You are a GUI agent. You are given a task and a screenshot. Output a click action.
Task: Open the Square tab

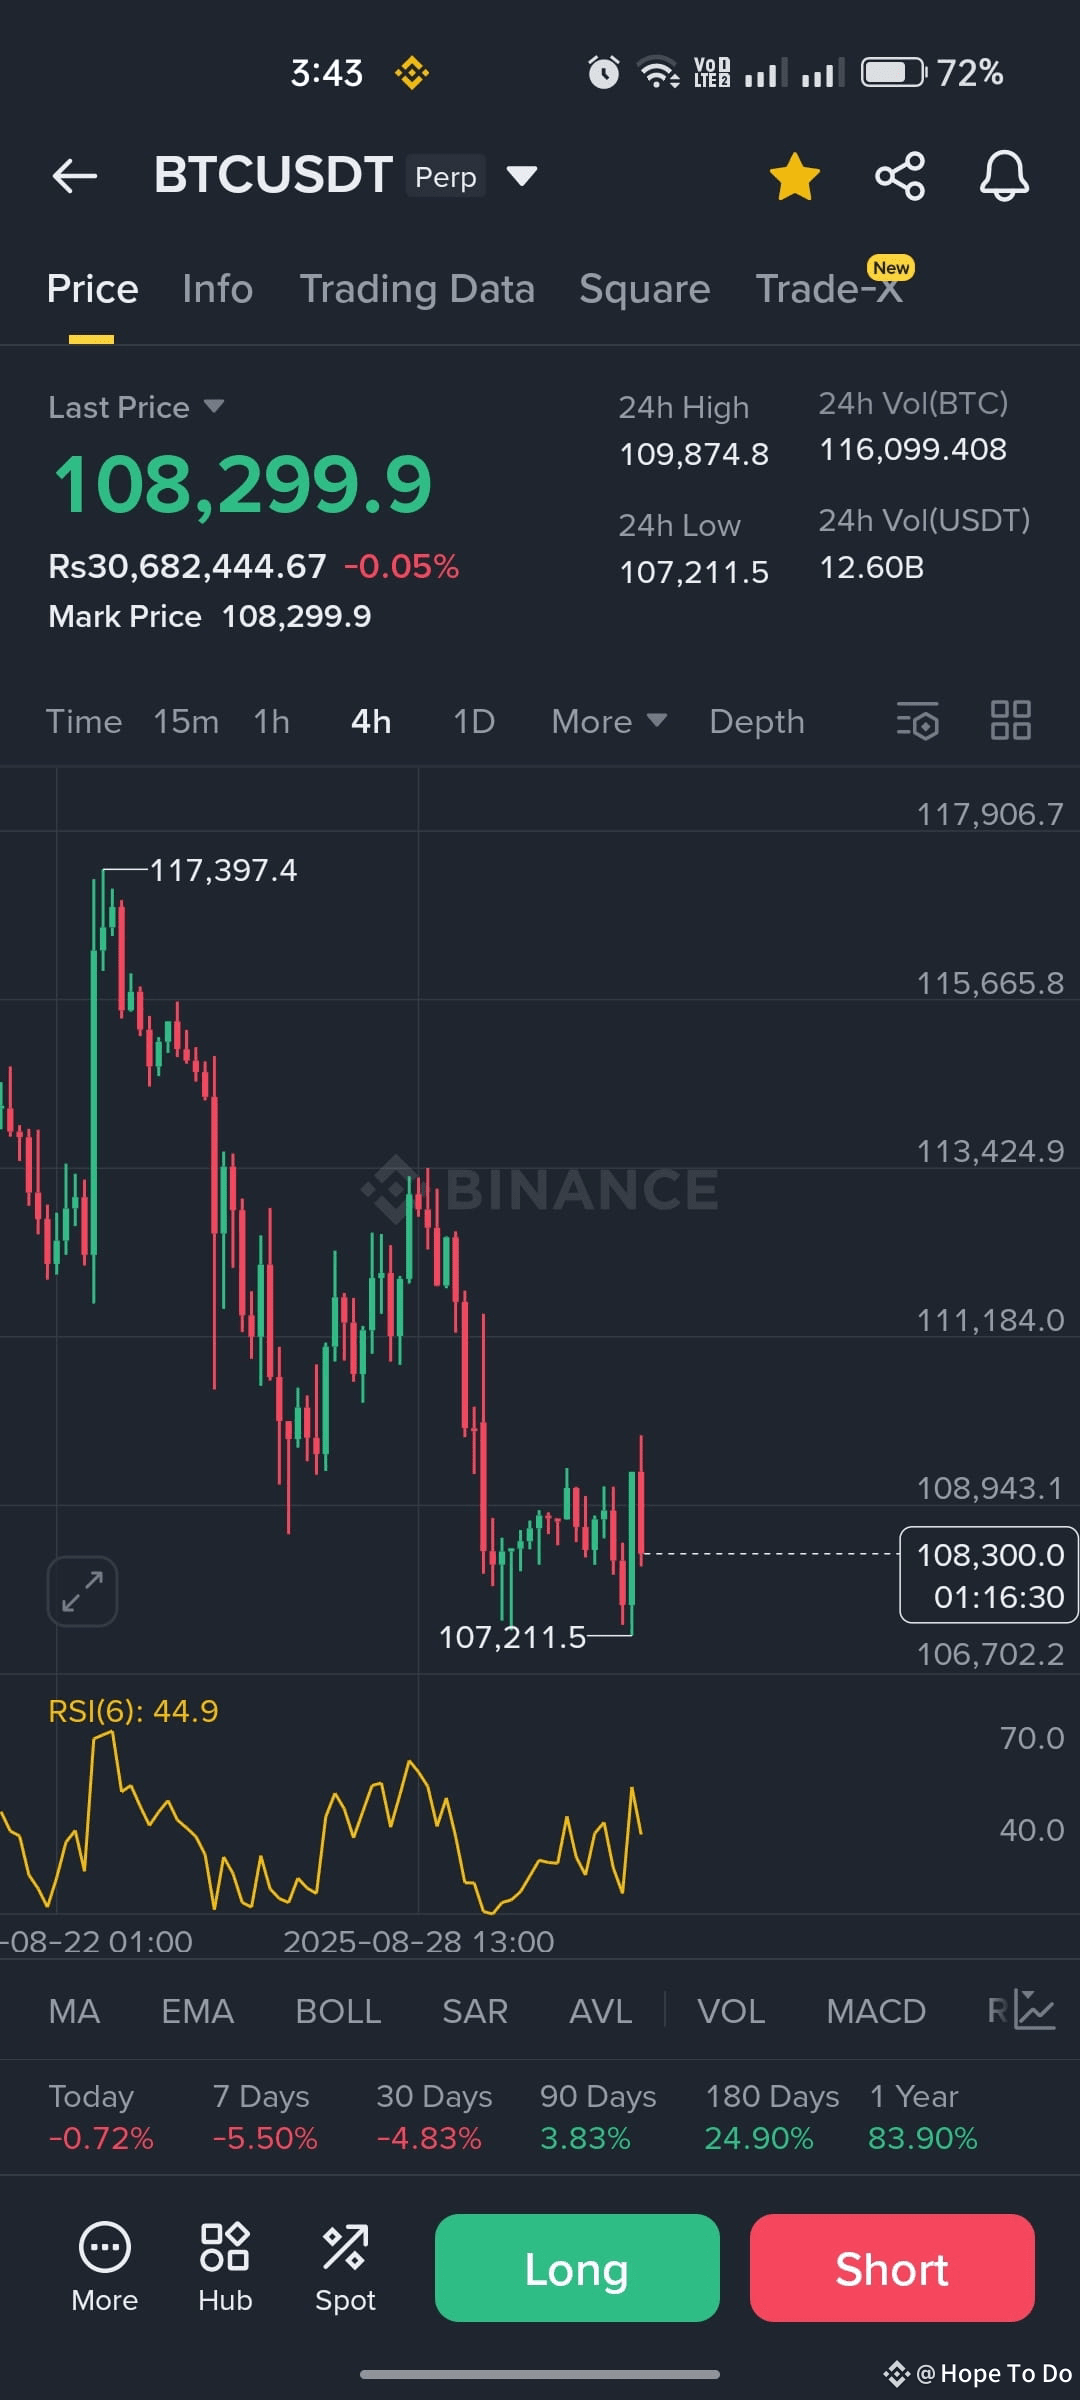[x=644, y=289]
